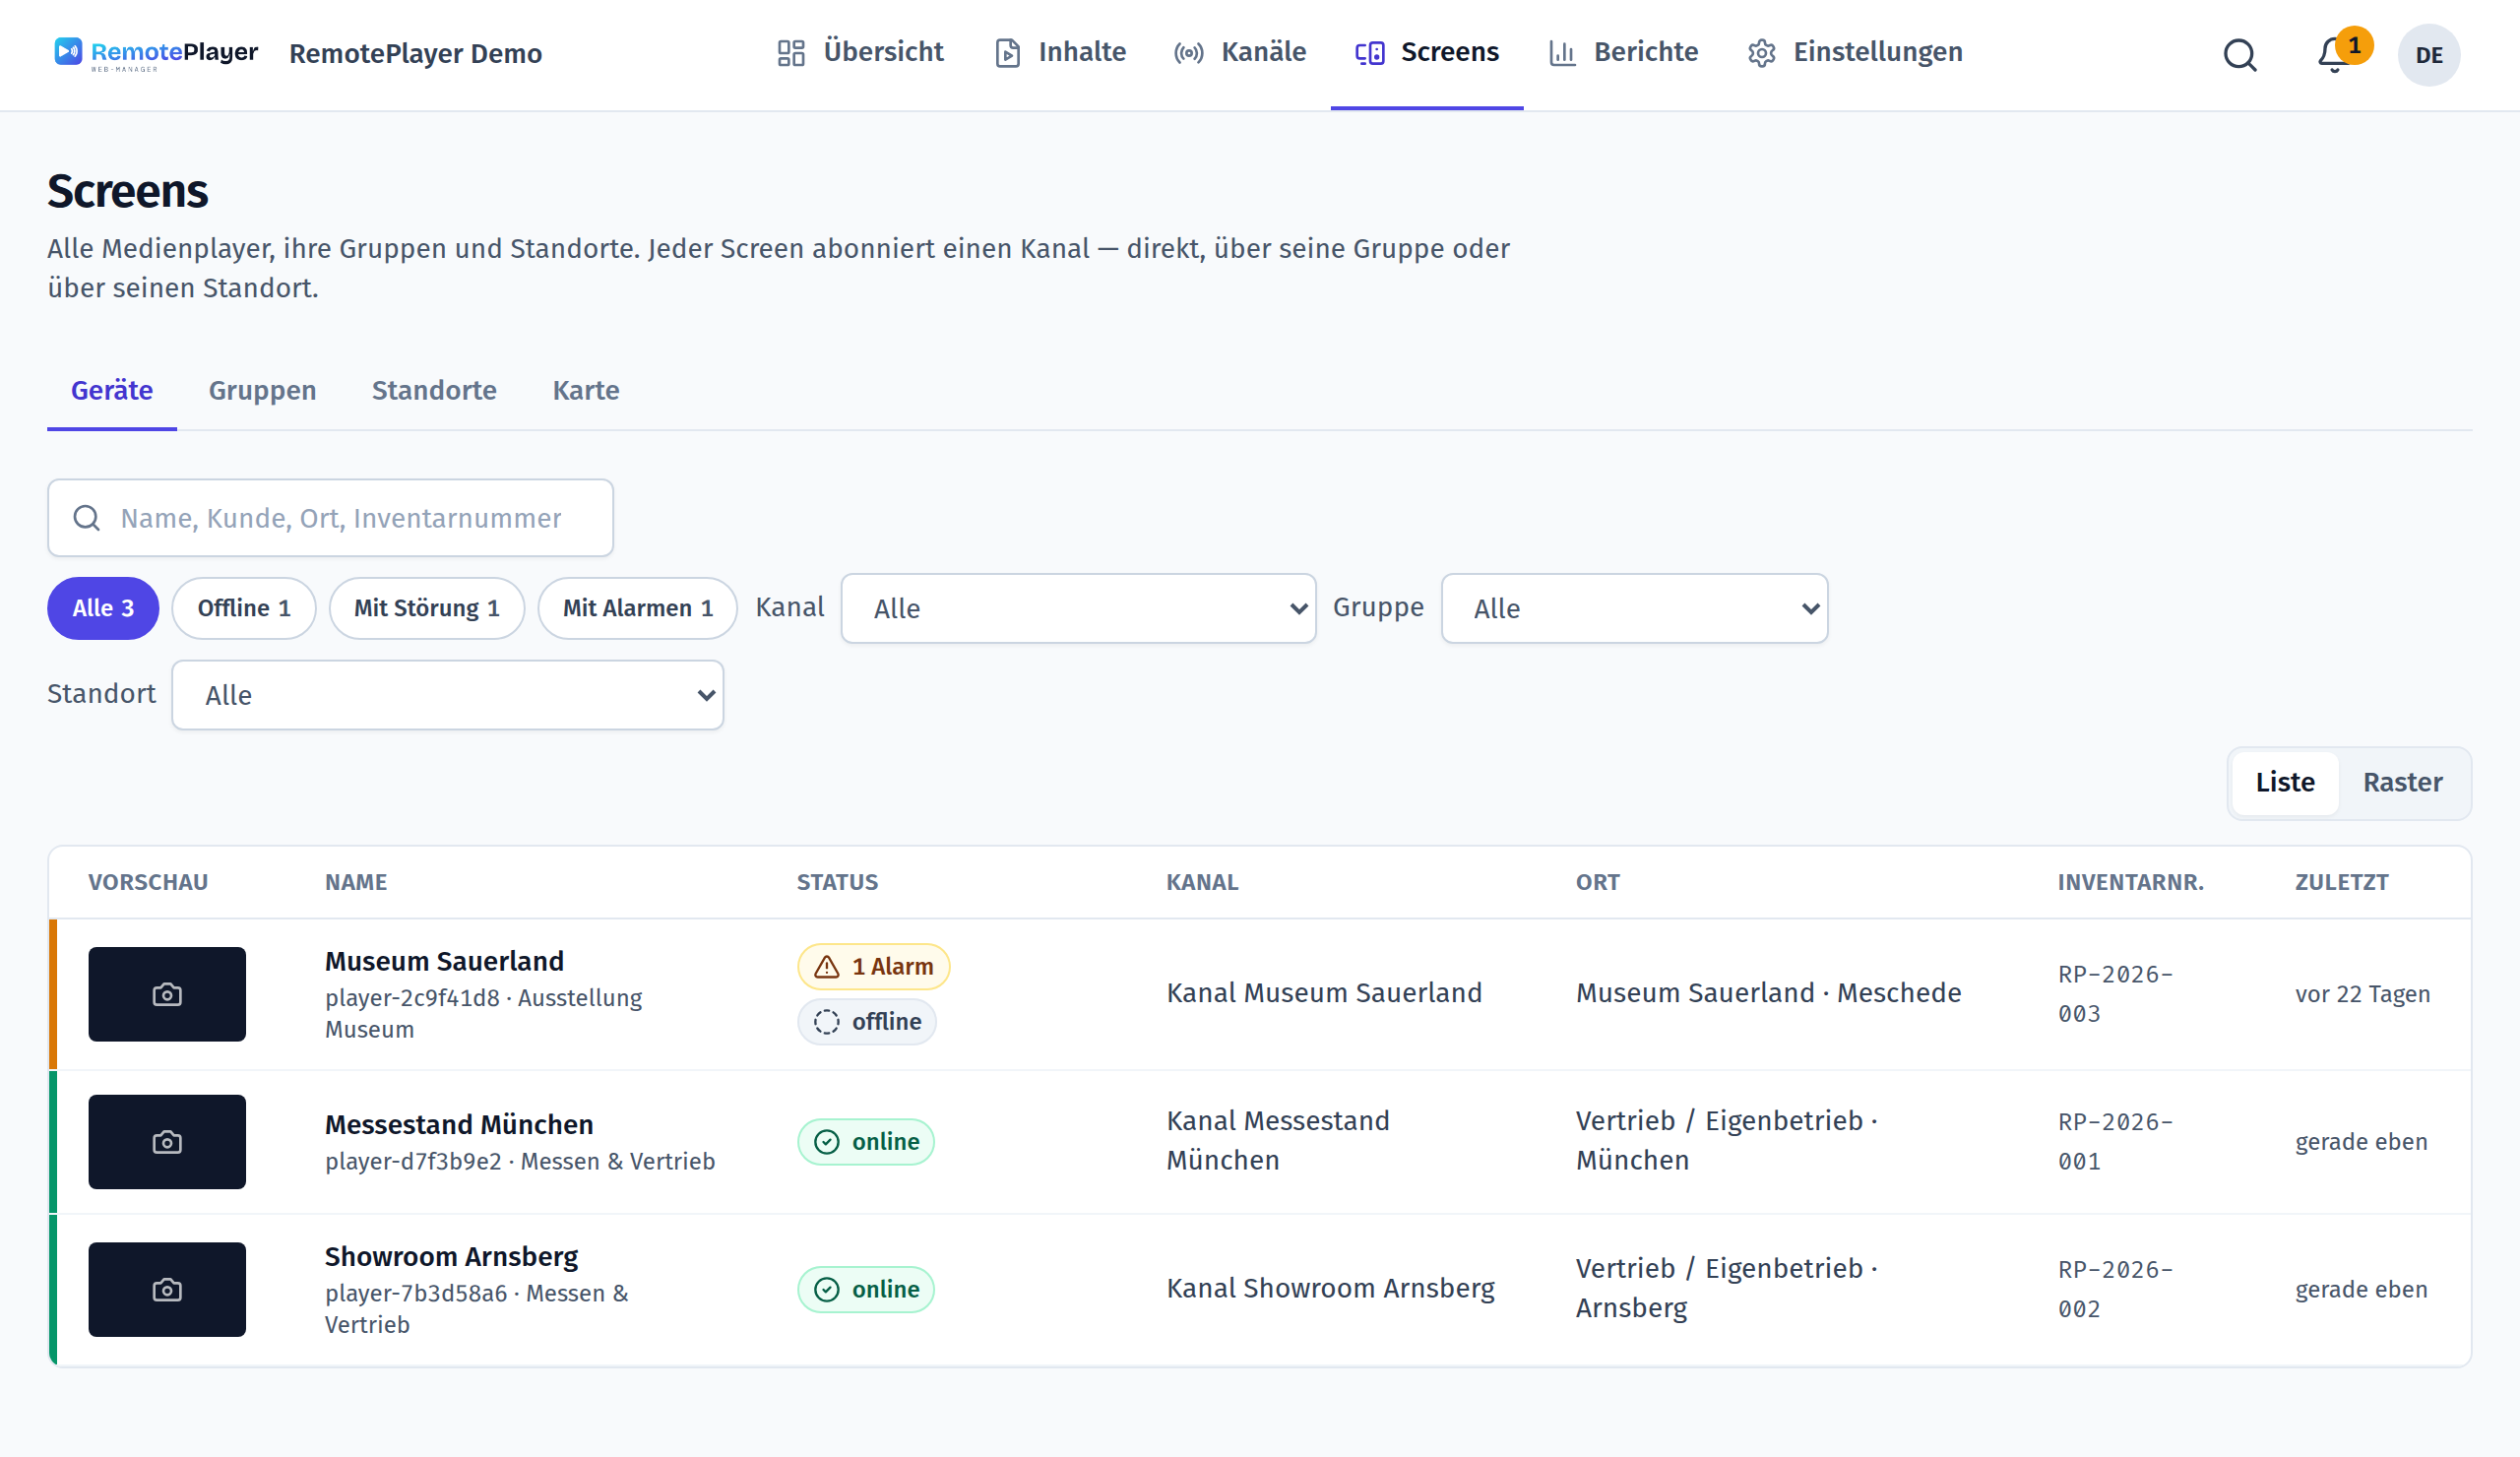Click the STATUS column header
The height and width of the screenshot is (1457, 2520).
pyautogui.click(x=837, y=883)
